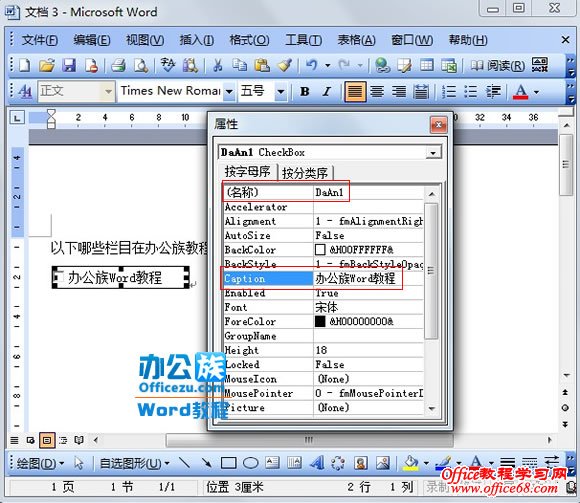Screen dimensions: 580x503
Task: Insert Clip Art icon on Drawing toolbar
Action: pyautogui.click(x=361, y=463)
